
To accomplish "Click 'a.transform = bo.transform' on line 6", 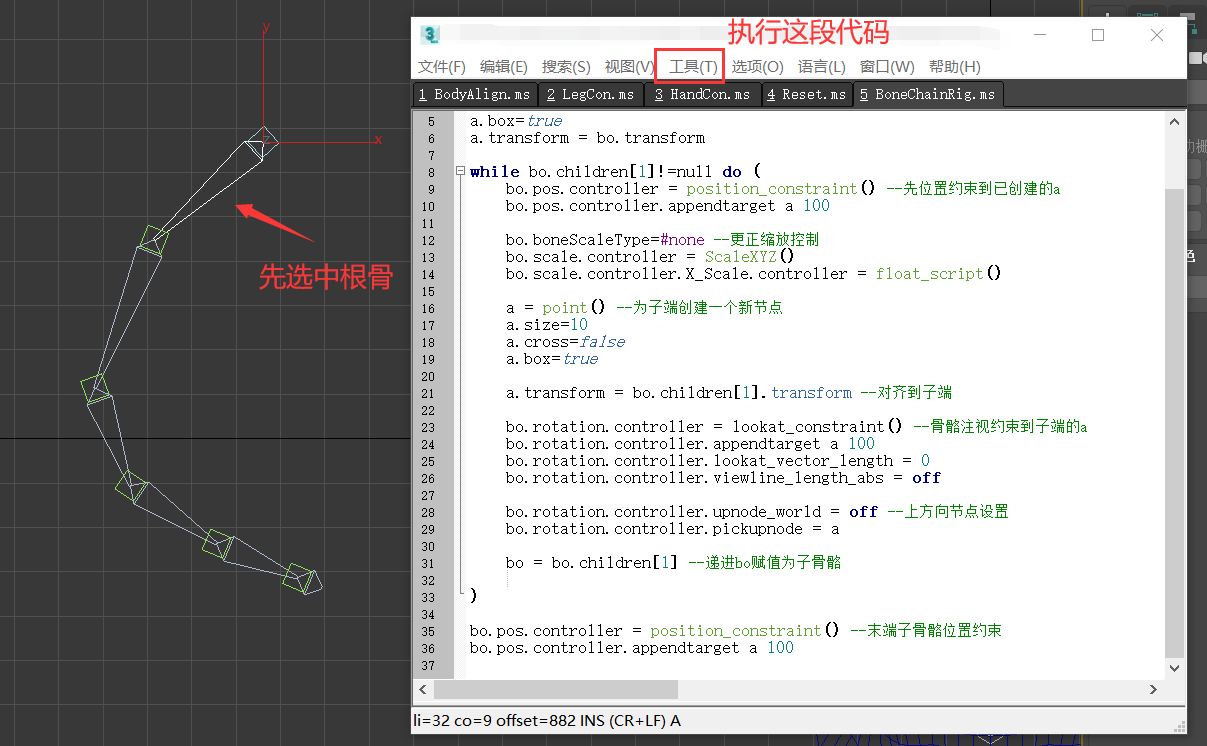I will pos(587,138).
